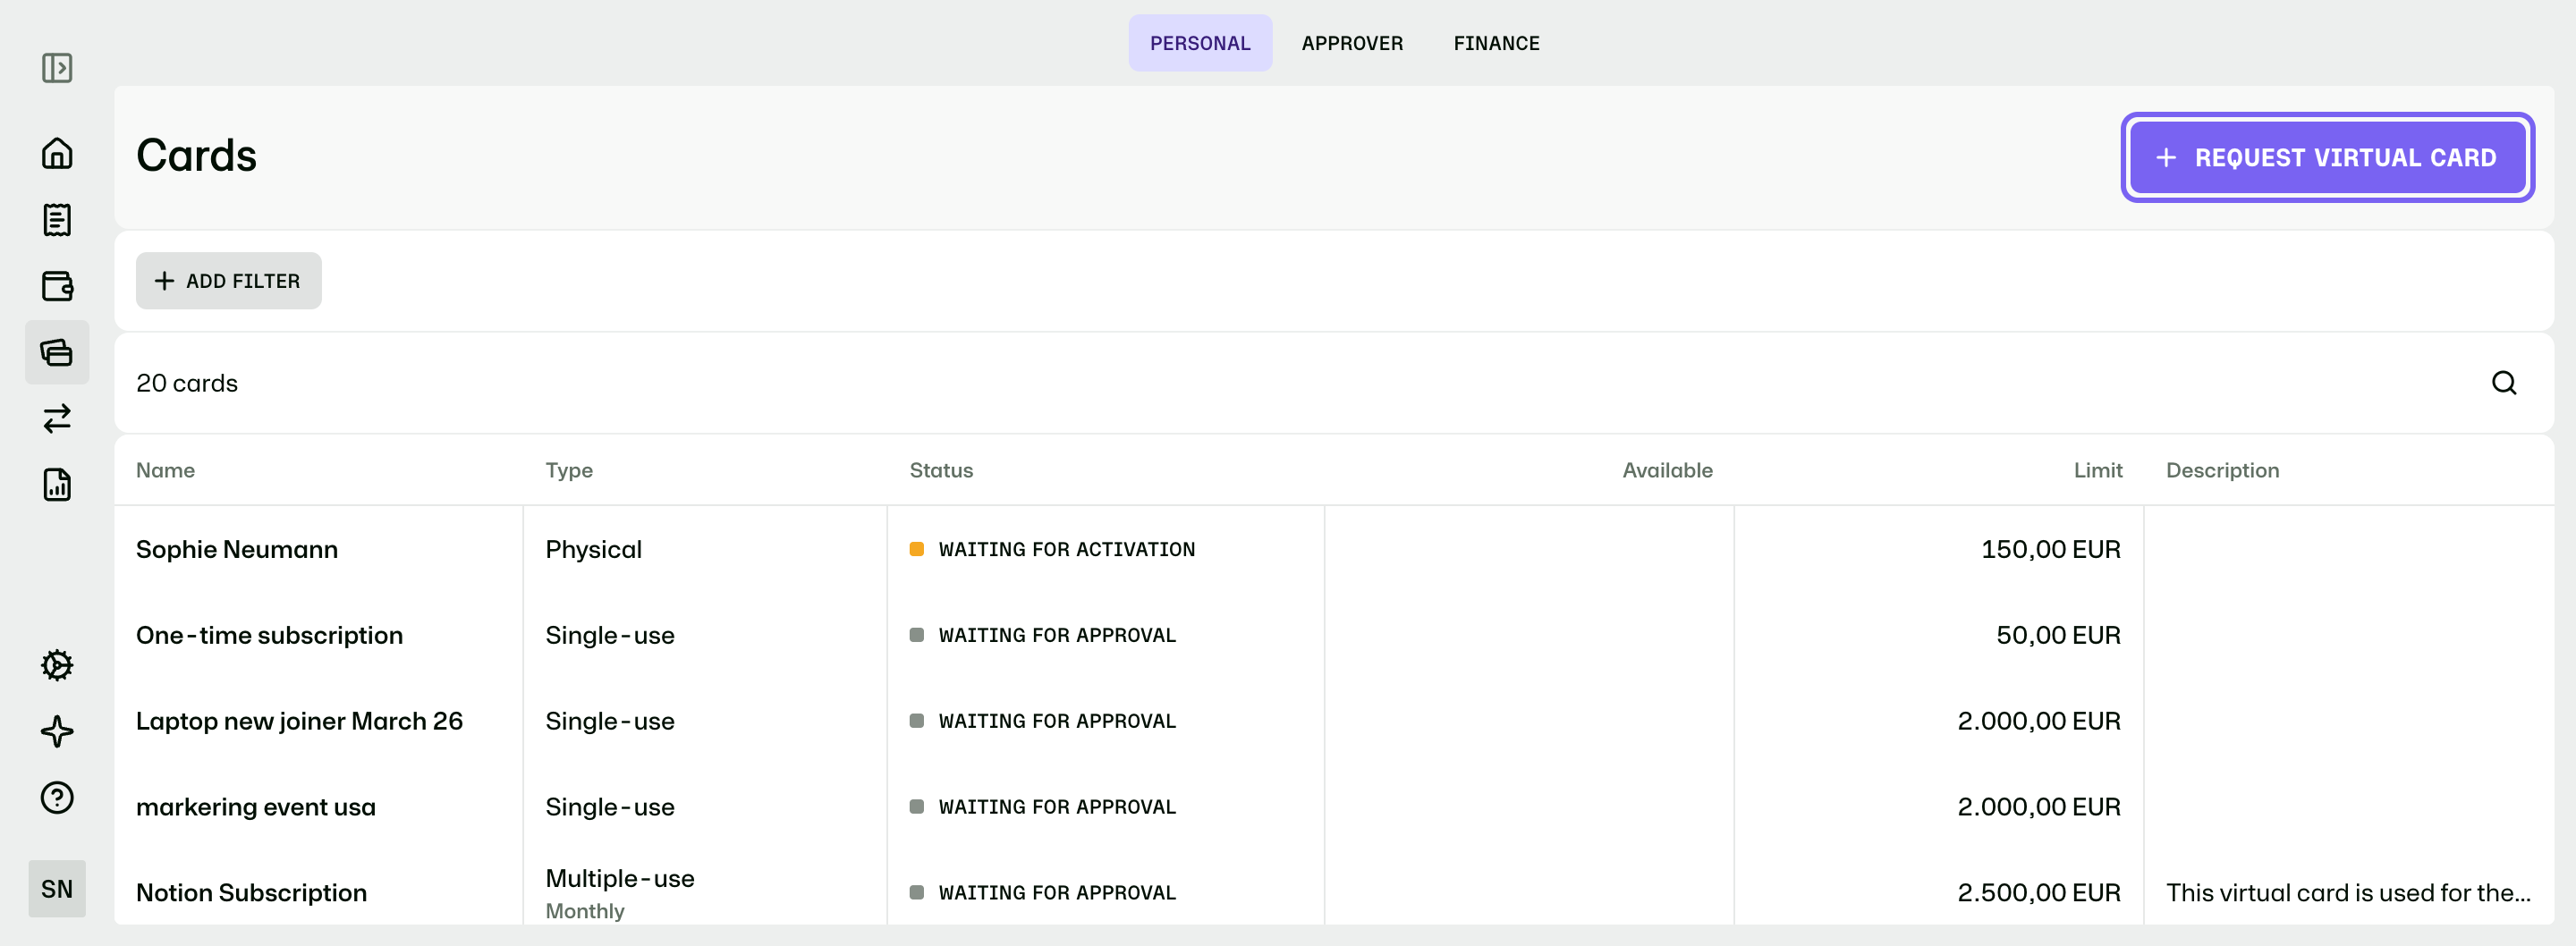This screenshot has height=946, width=2576.
Task: Open the receipts icon in the sidebar
Action: pyautogui.click(x=57, y=220)
